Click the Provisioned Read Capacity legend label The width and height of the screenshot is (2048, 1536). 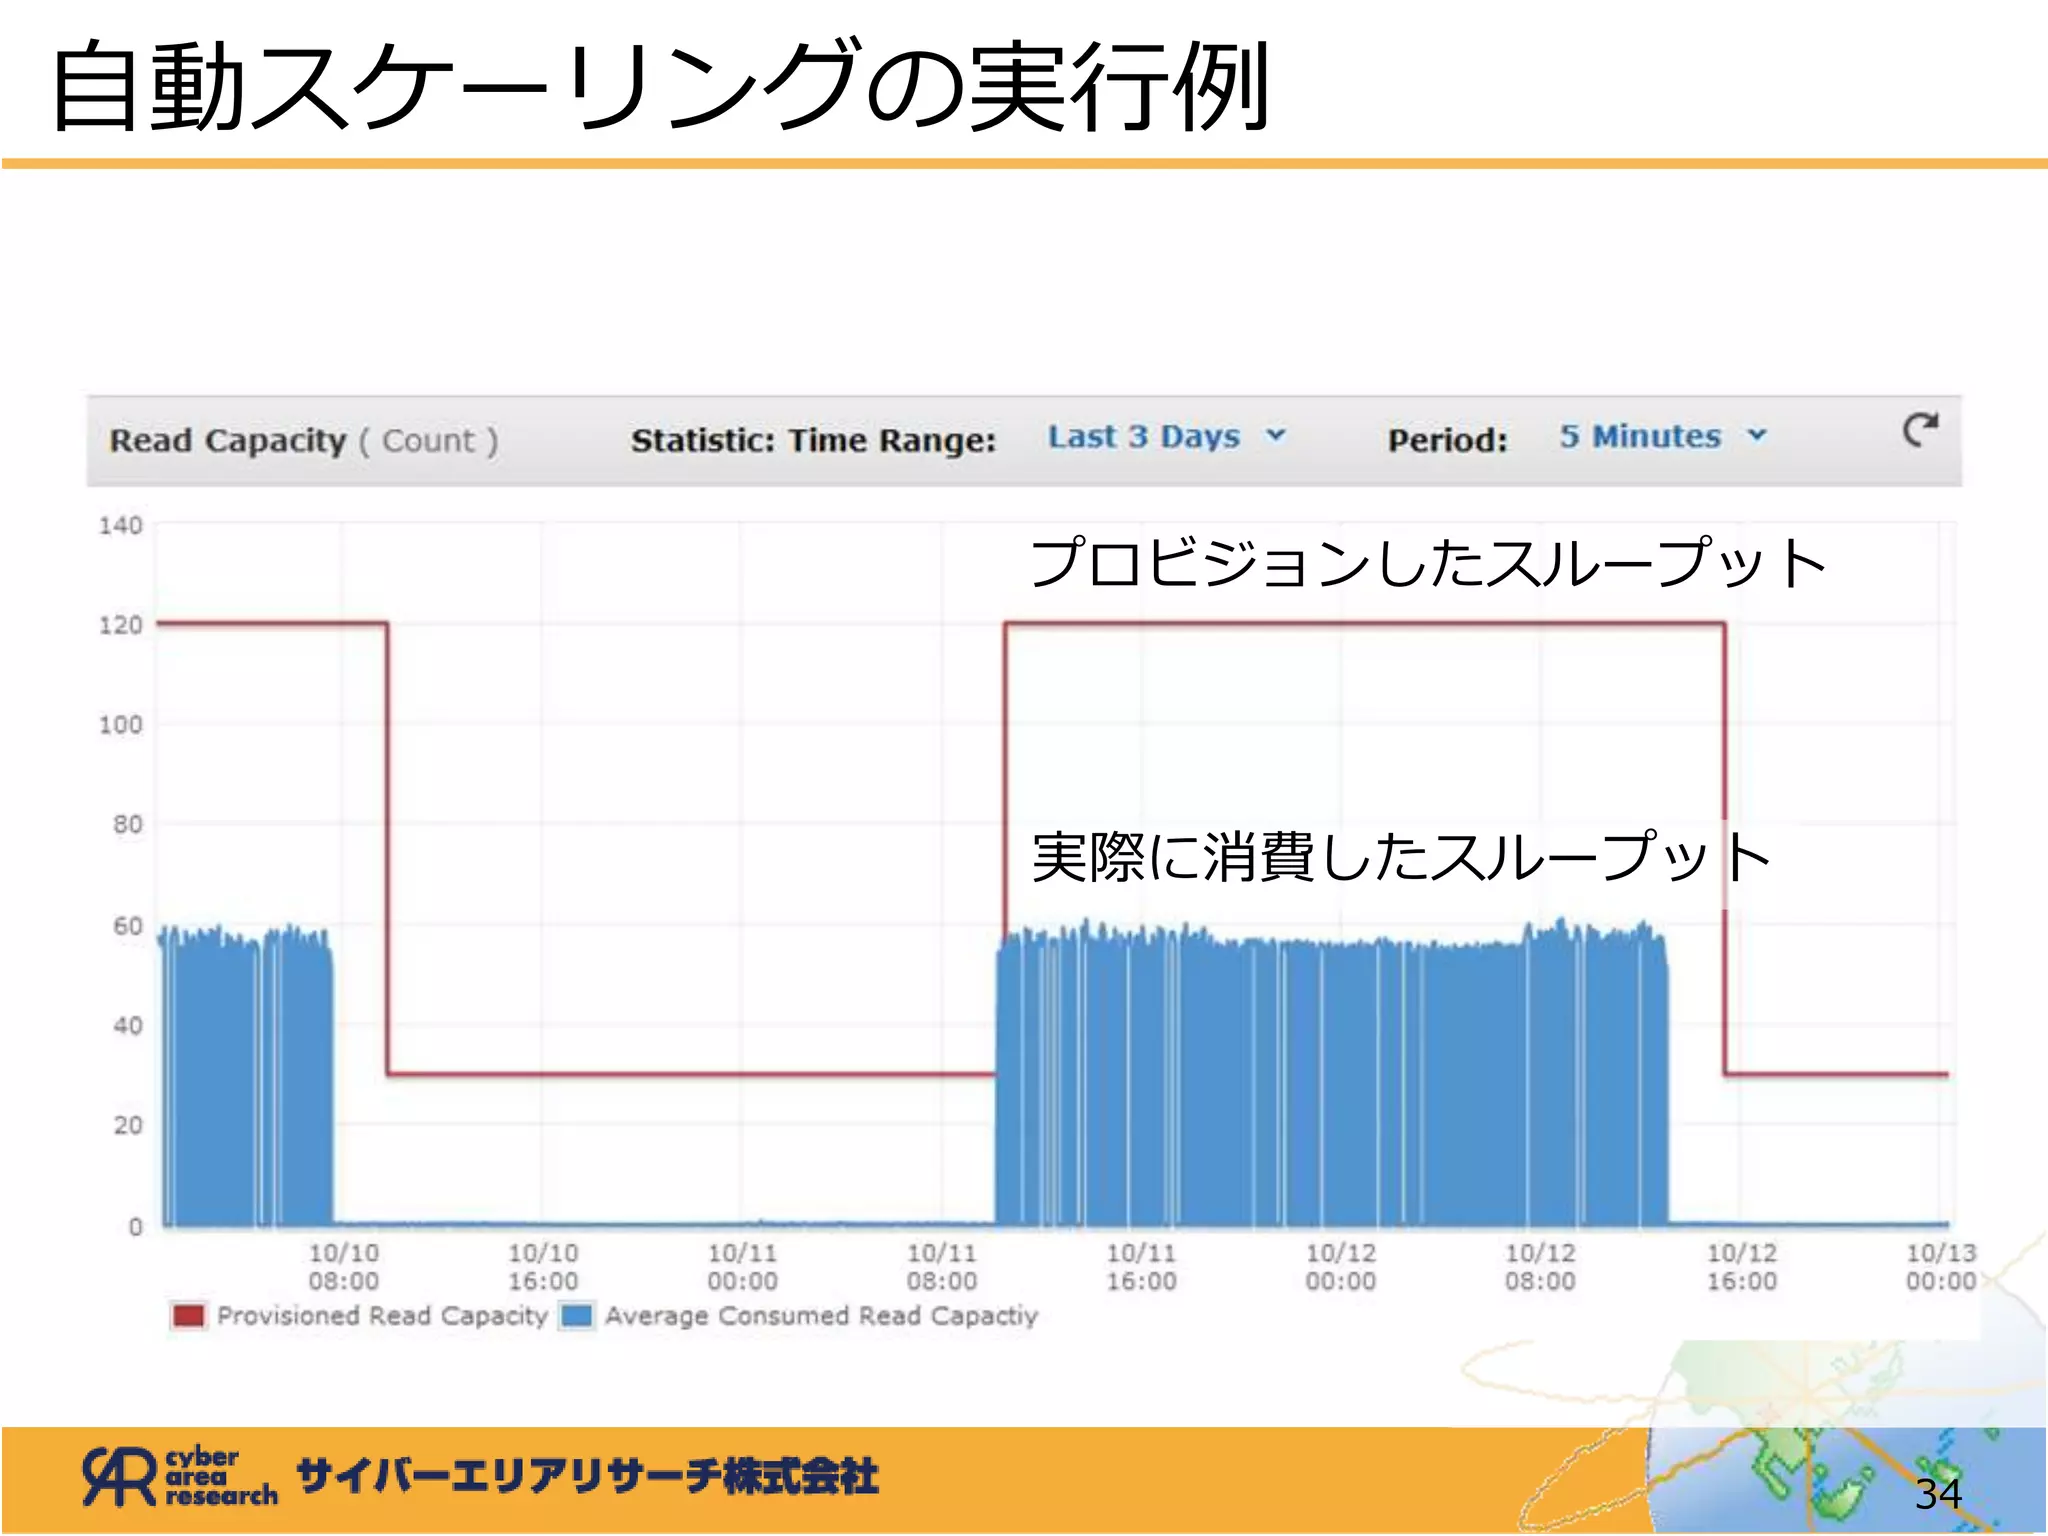point(382,1316)
